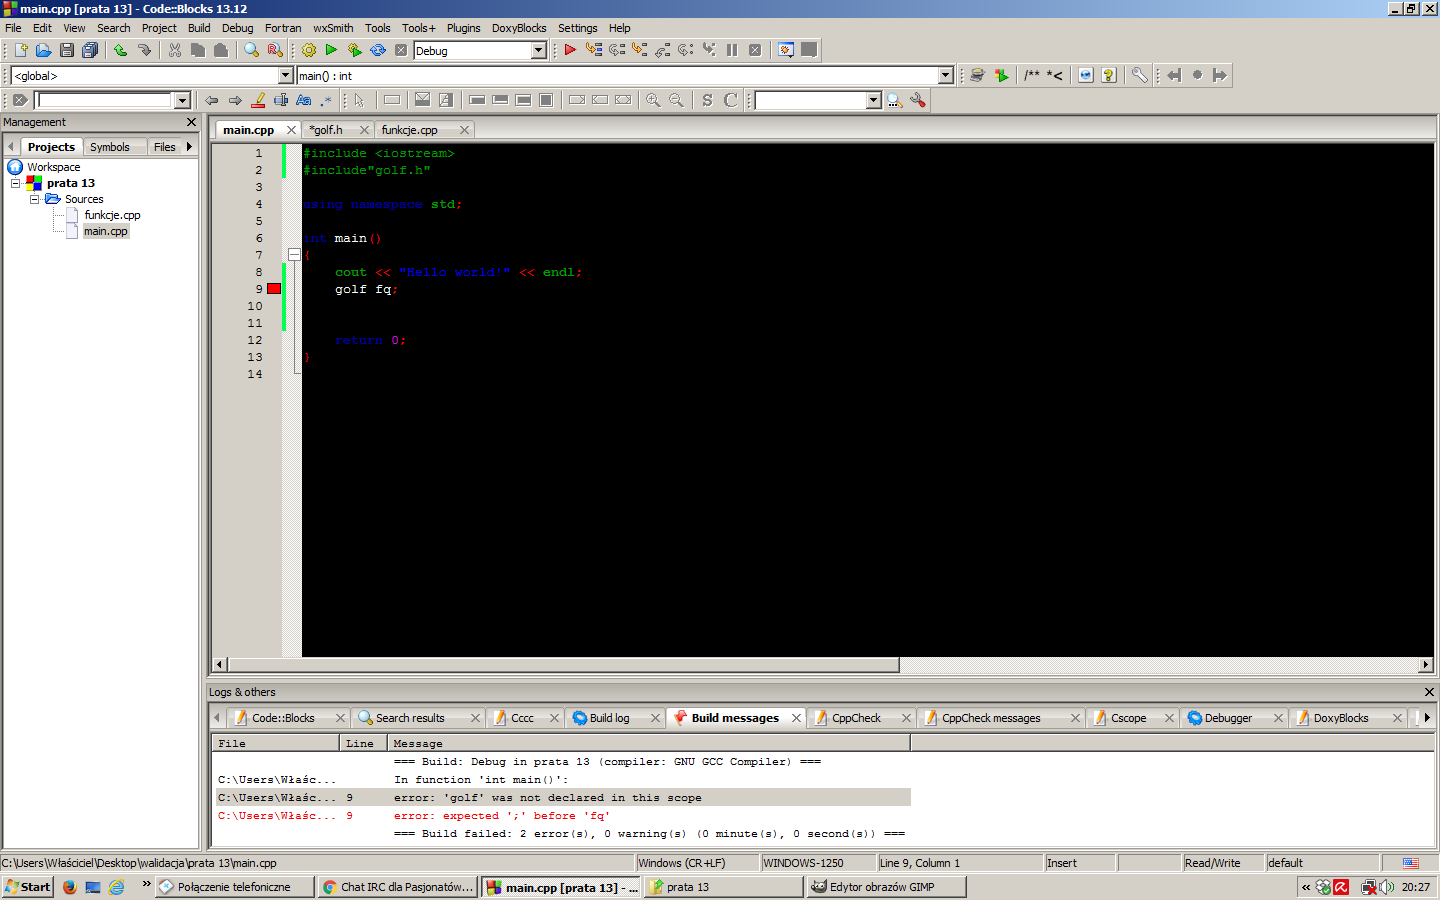Click the Zoom in icon
This screenshot has height=900, width=1440.
(653, 100)
